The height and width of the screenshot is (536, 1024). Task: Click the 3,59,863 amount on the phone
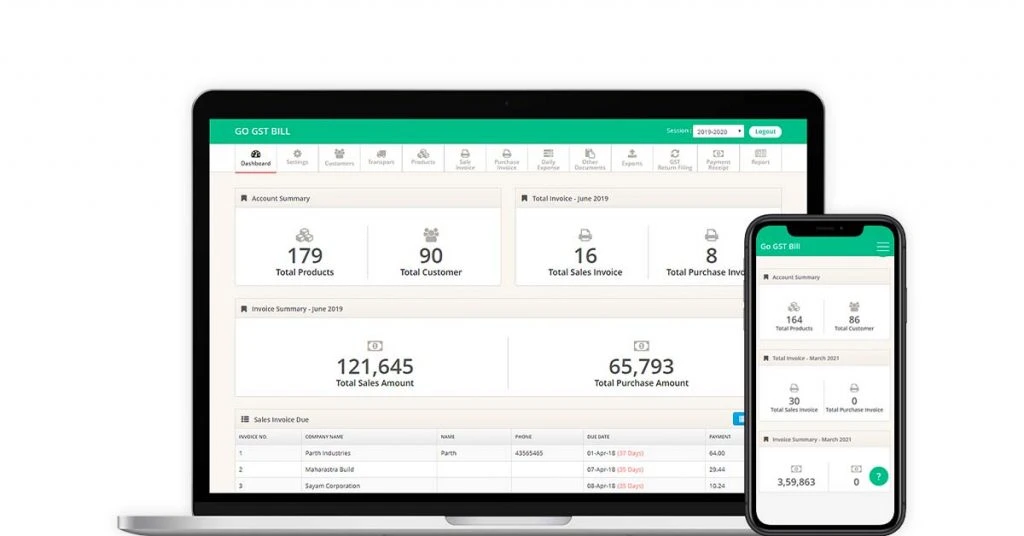[x=796, y=482]
